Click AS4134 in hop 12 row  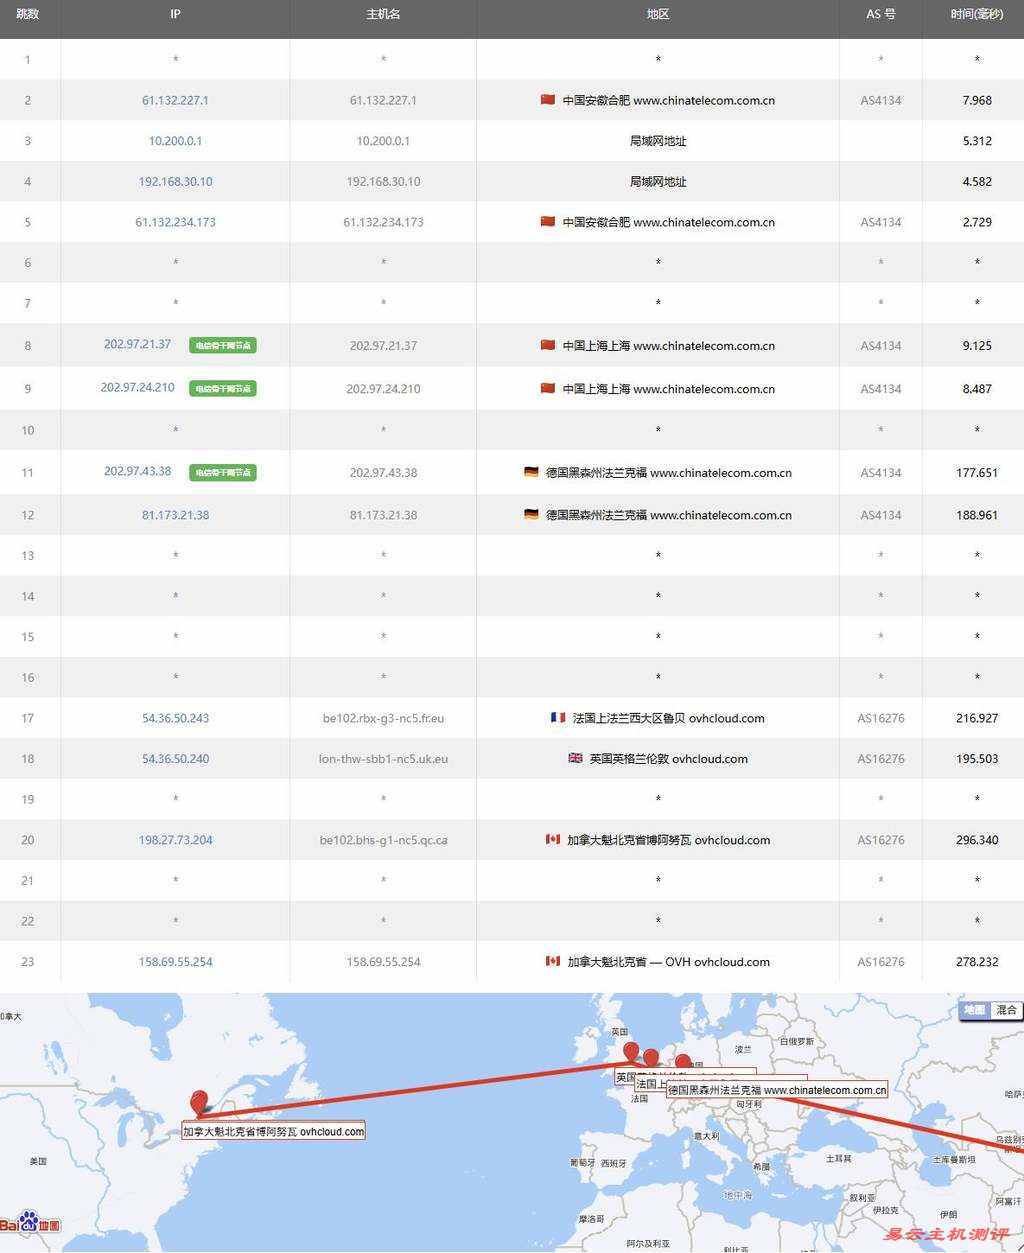(x=880, y=515)
